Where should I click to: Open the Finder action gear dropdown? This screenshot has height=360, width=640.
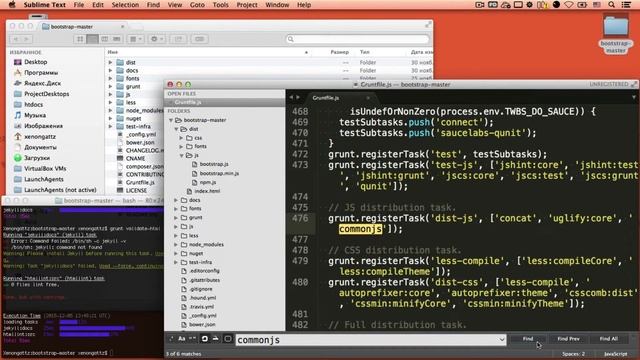157,39
